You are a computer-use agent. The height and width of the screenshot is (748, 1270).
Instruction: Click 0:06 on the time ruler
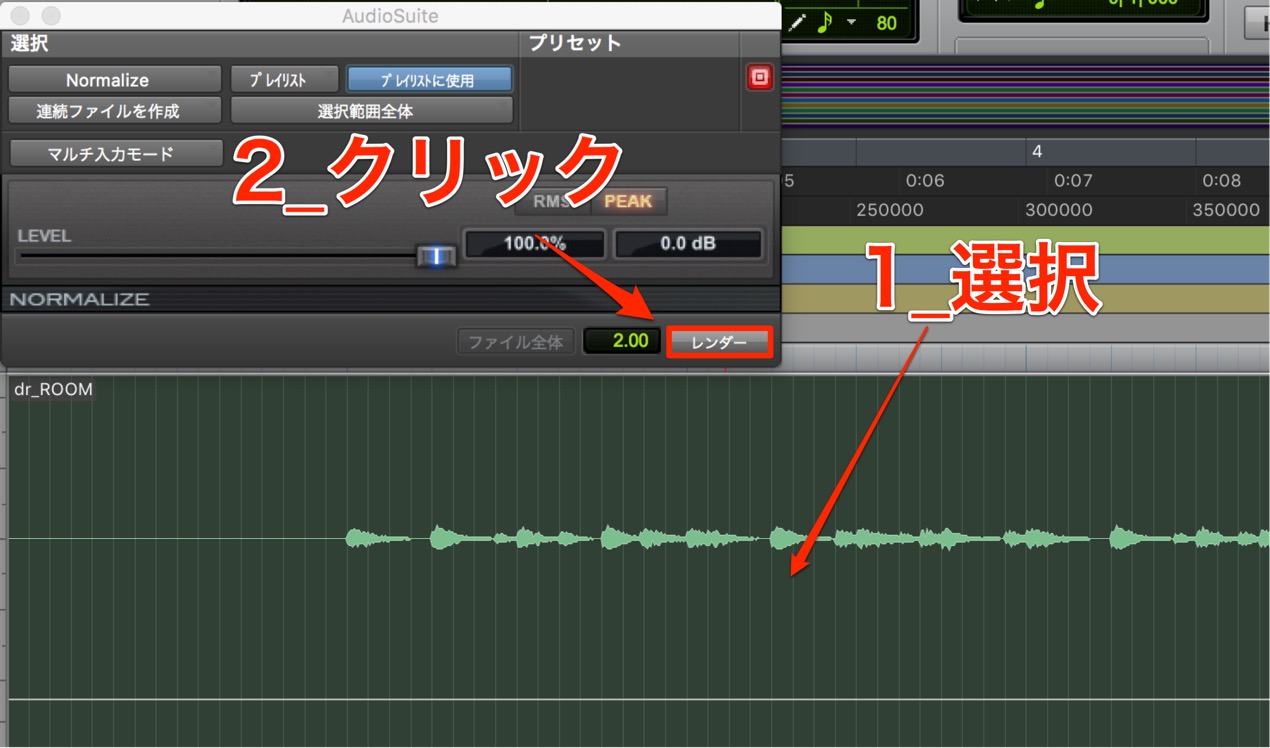click(925, 181)
